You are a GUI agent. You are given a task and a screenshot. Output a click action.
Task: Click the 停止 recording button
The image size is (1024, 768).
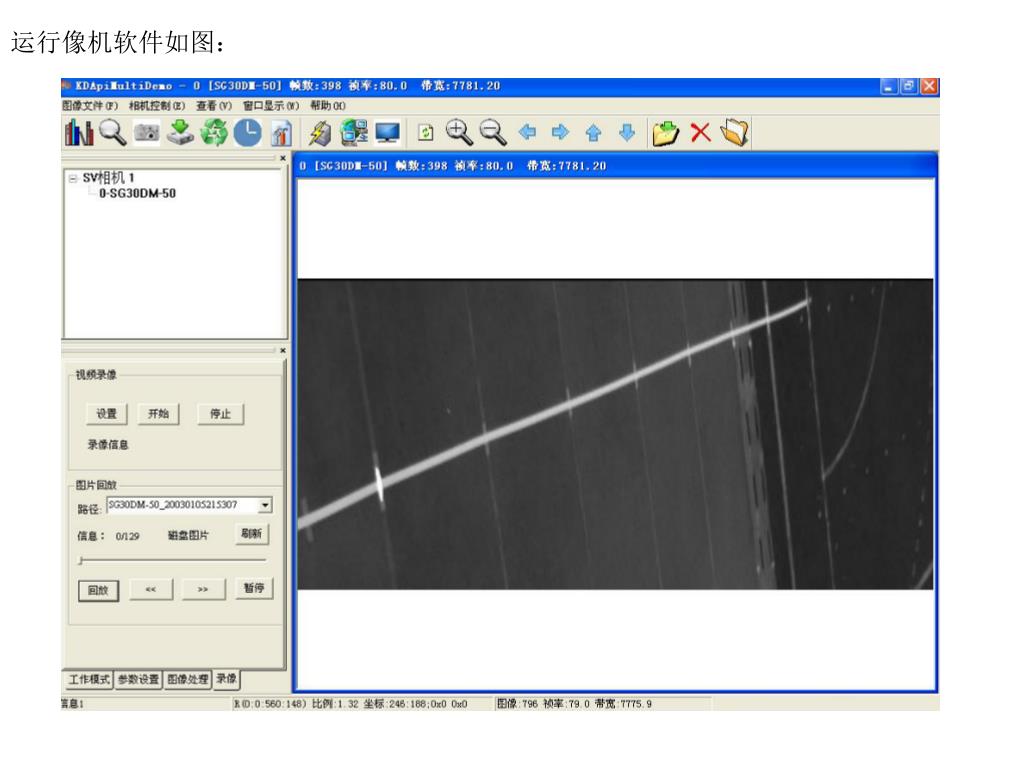221,414
